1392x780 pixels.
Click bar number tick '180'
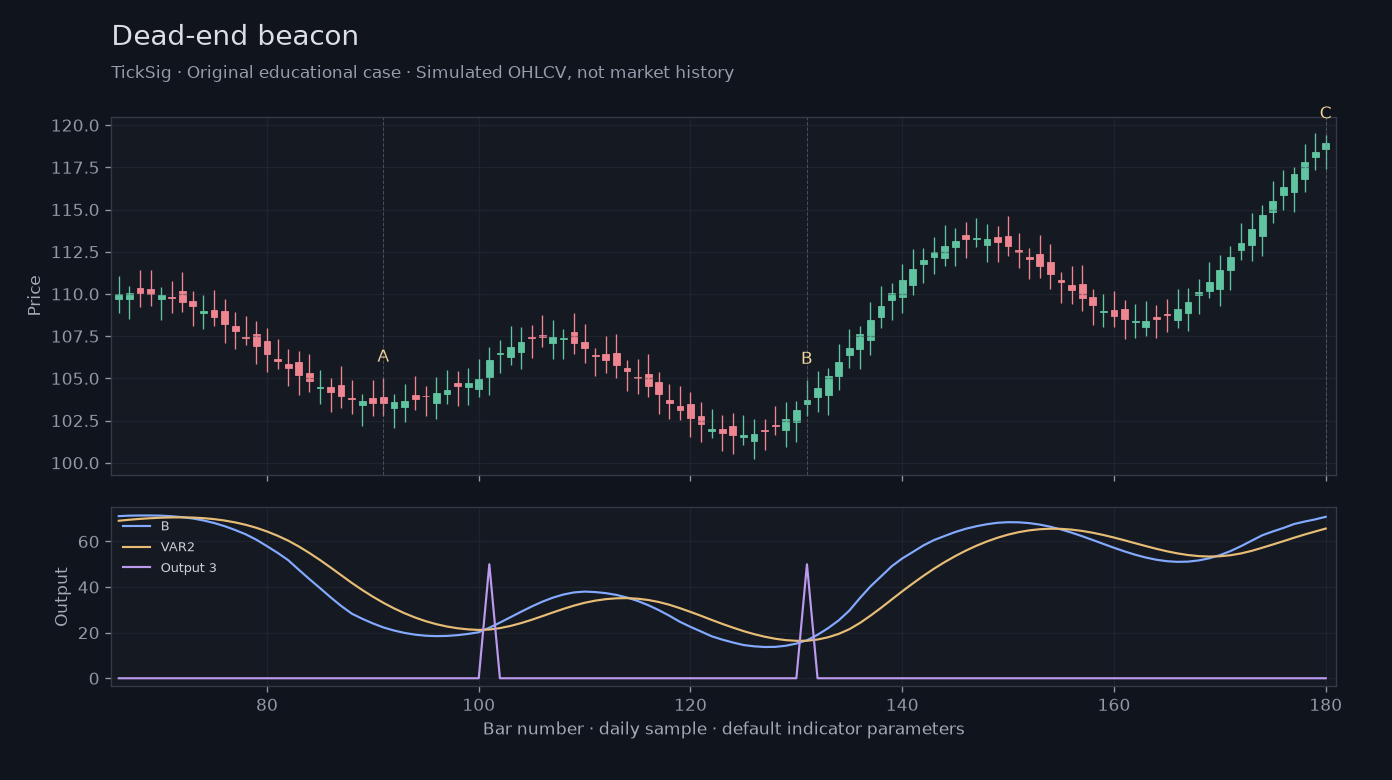[1326, 704]
